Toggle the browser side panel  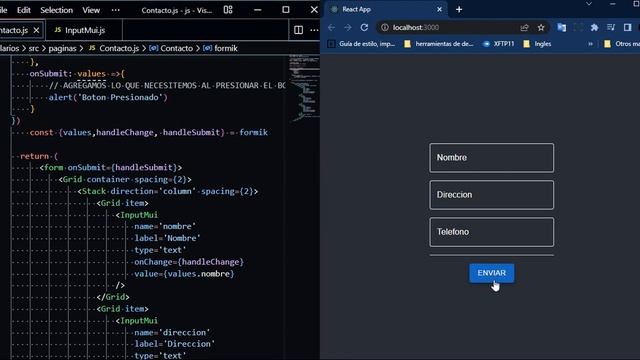pos(627,27)
